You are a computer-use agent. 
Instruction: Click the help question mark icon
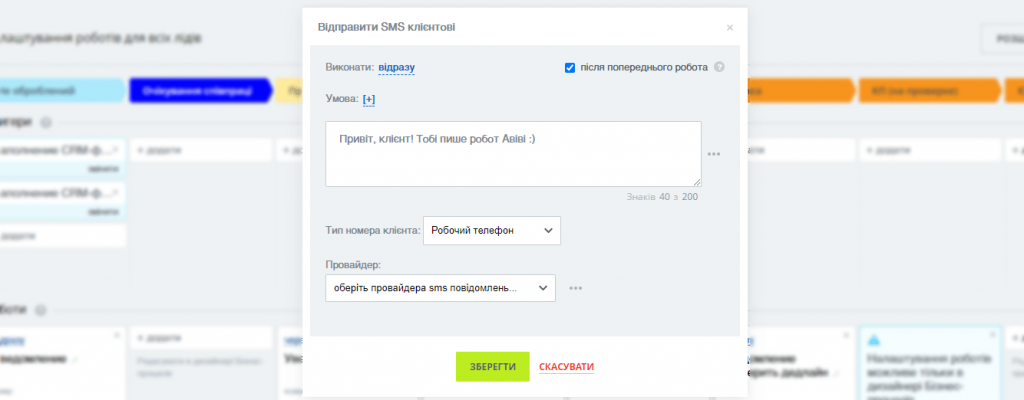(x=719, y=67)
